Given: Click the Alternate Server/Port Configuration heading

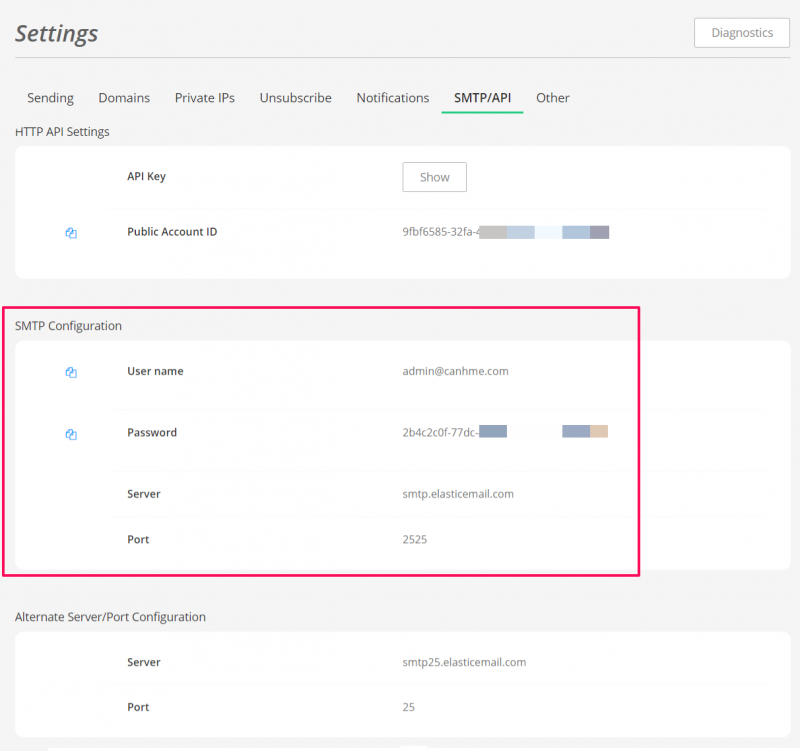Looking at the screenshot, I should coord(110,617).
